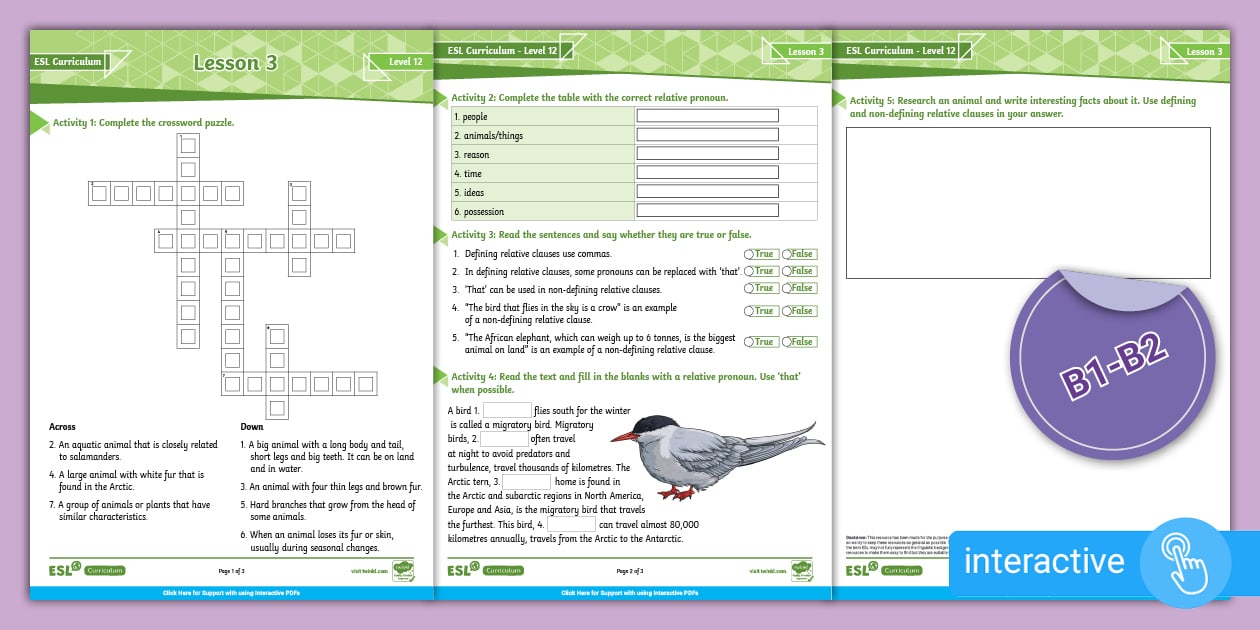Select False for statement 4 in Activity 3
The image size is (1260, 630).
[x=799, y=311]
